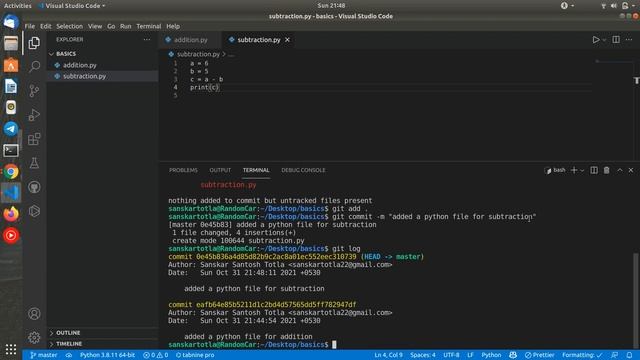Open the Go menu
This screenshot has width=640, height=360.
click(111, 26)
